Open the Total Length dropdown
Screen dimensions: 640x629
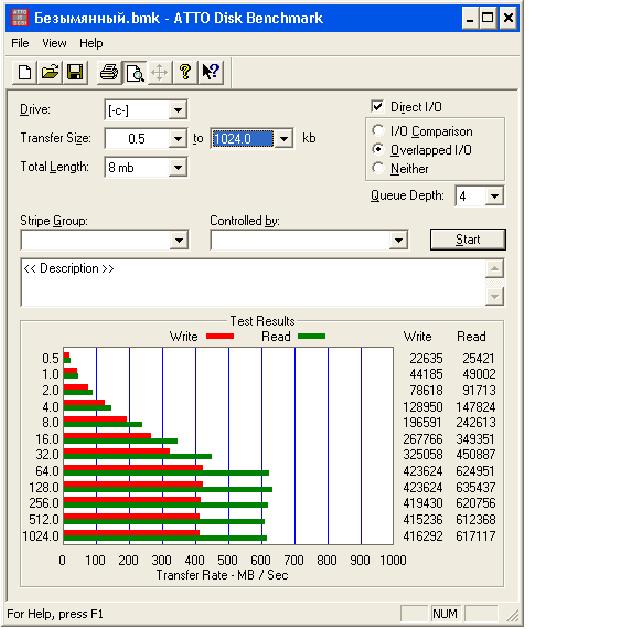[x=177, y=168]
